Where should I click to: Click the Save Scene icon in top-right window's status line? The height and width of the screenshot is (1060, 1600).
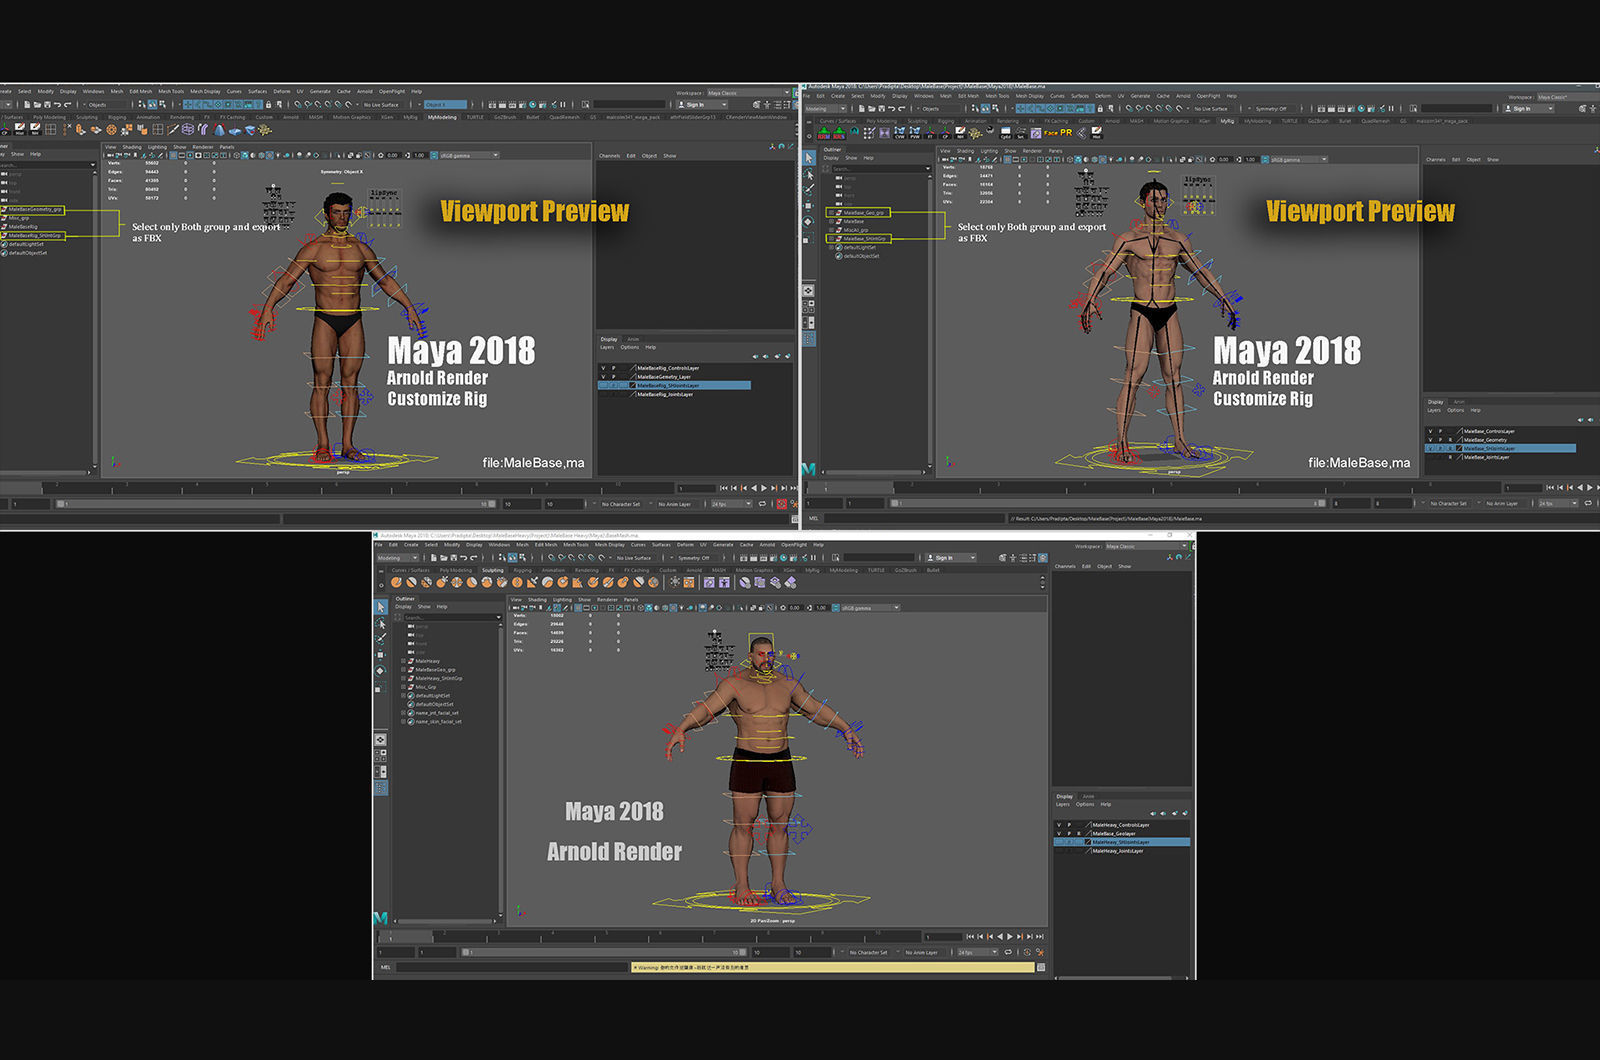(882, 109)
